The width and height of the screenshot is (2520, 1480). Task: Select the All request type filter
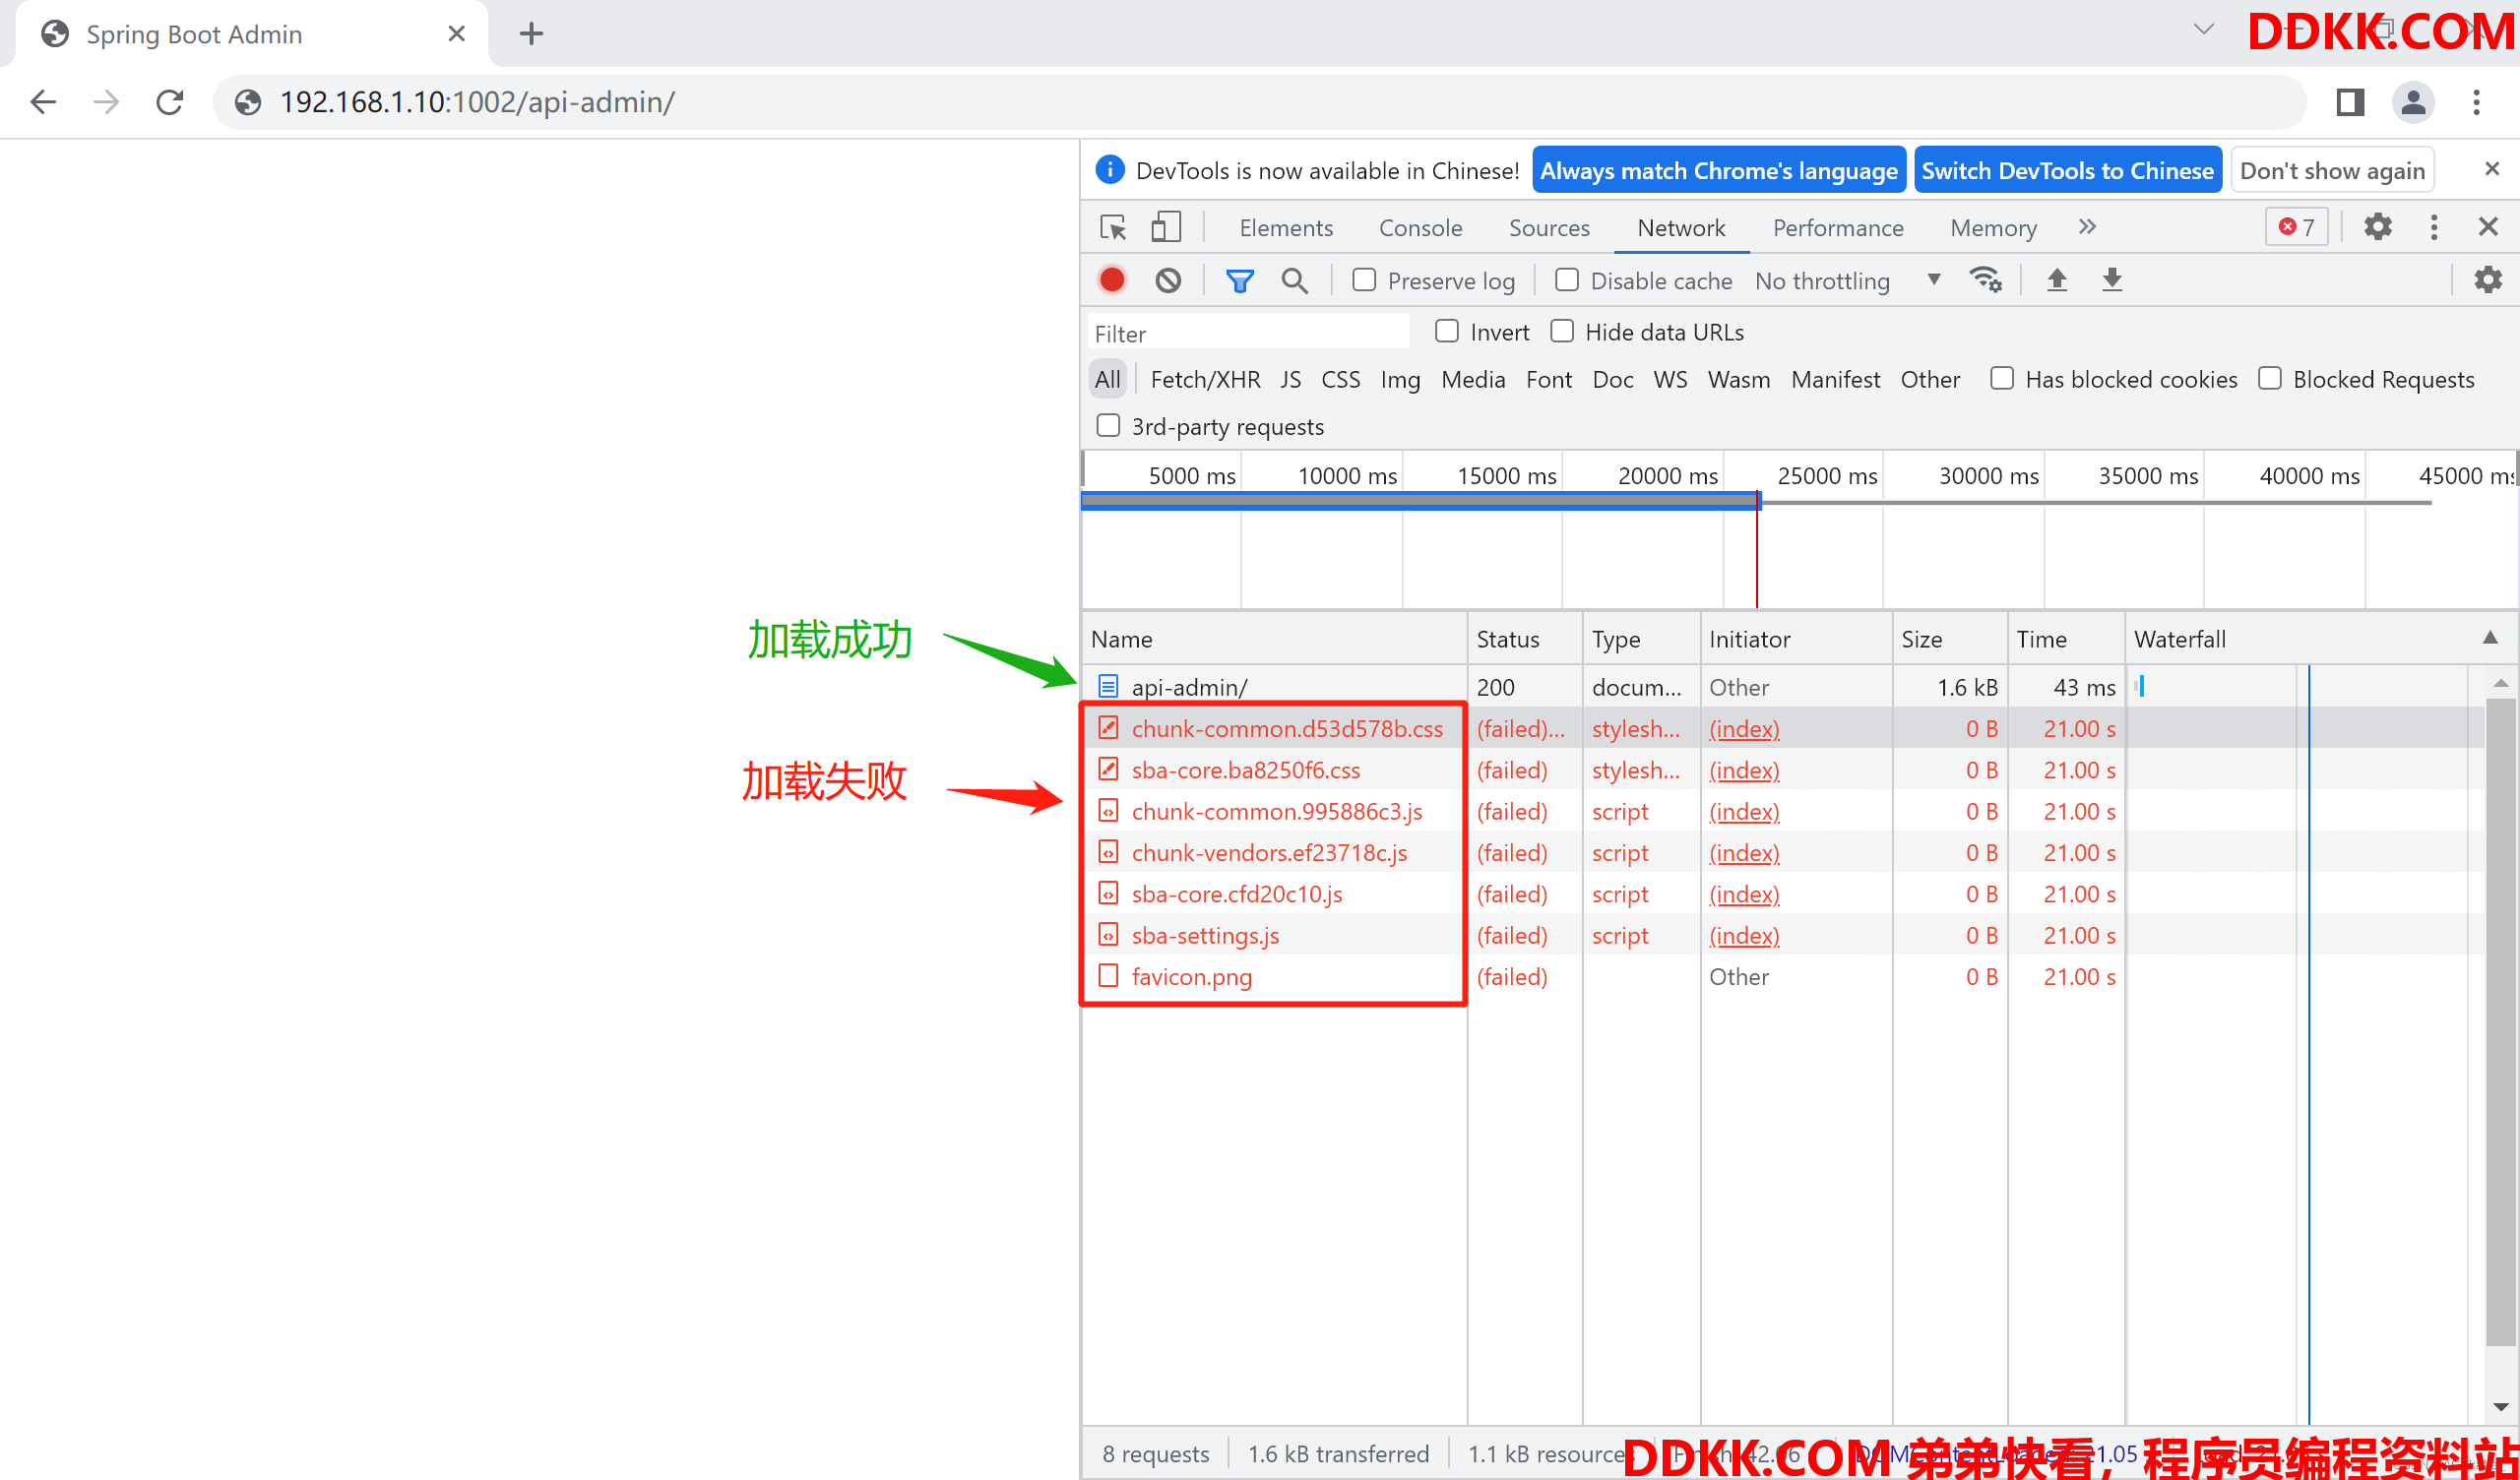click(1107, 380)
